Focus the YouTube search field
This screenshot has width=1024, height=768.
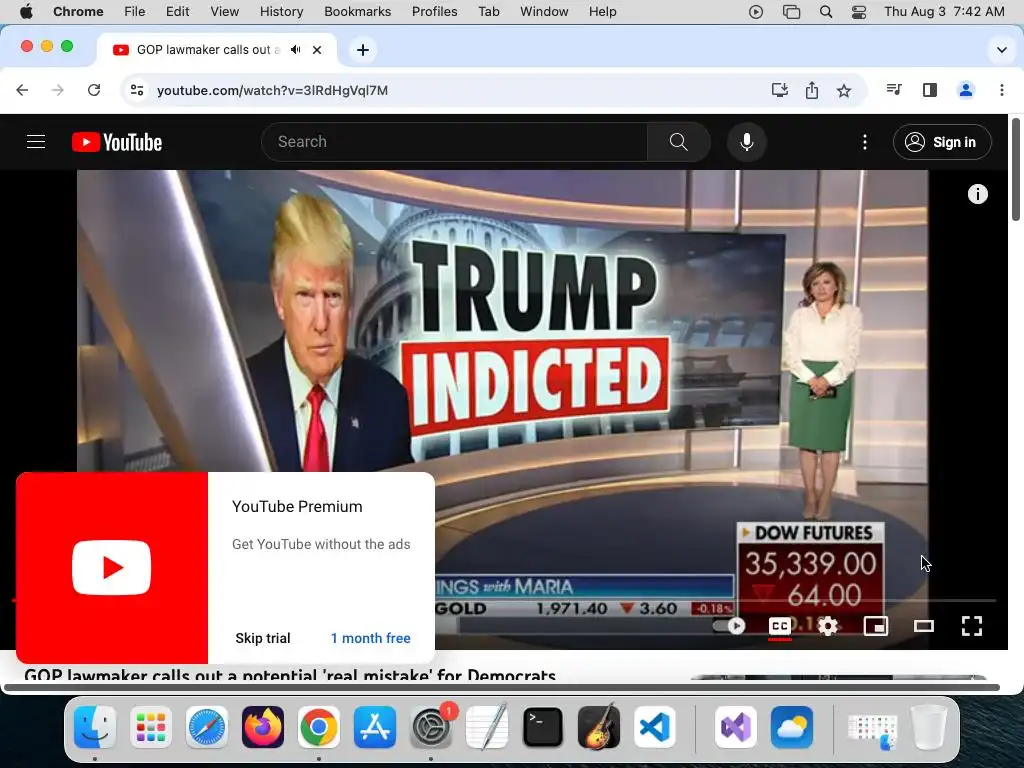pyautogui.click(x=455, y=142)
